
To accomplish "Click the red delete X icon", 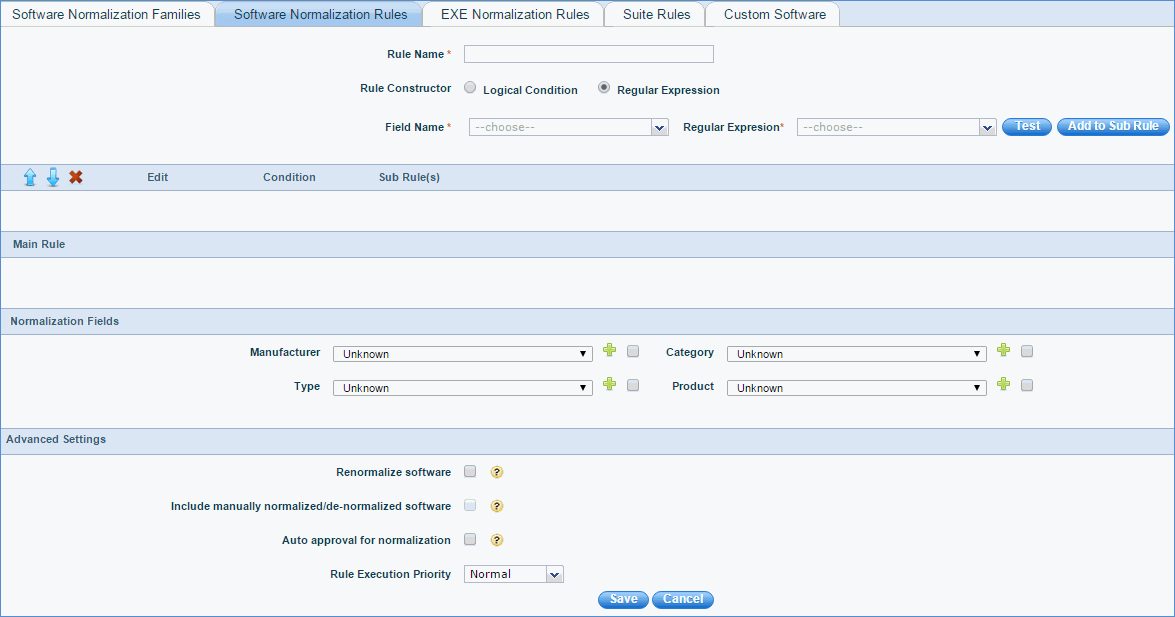I will pyautogui.click(x=76, y=177).
